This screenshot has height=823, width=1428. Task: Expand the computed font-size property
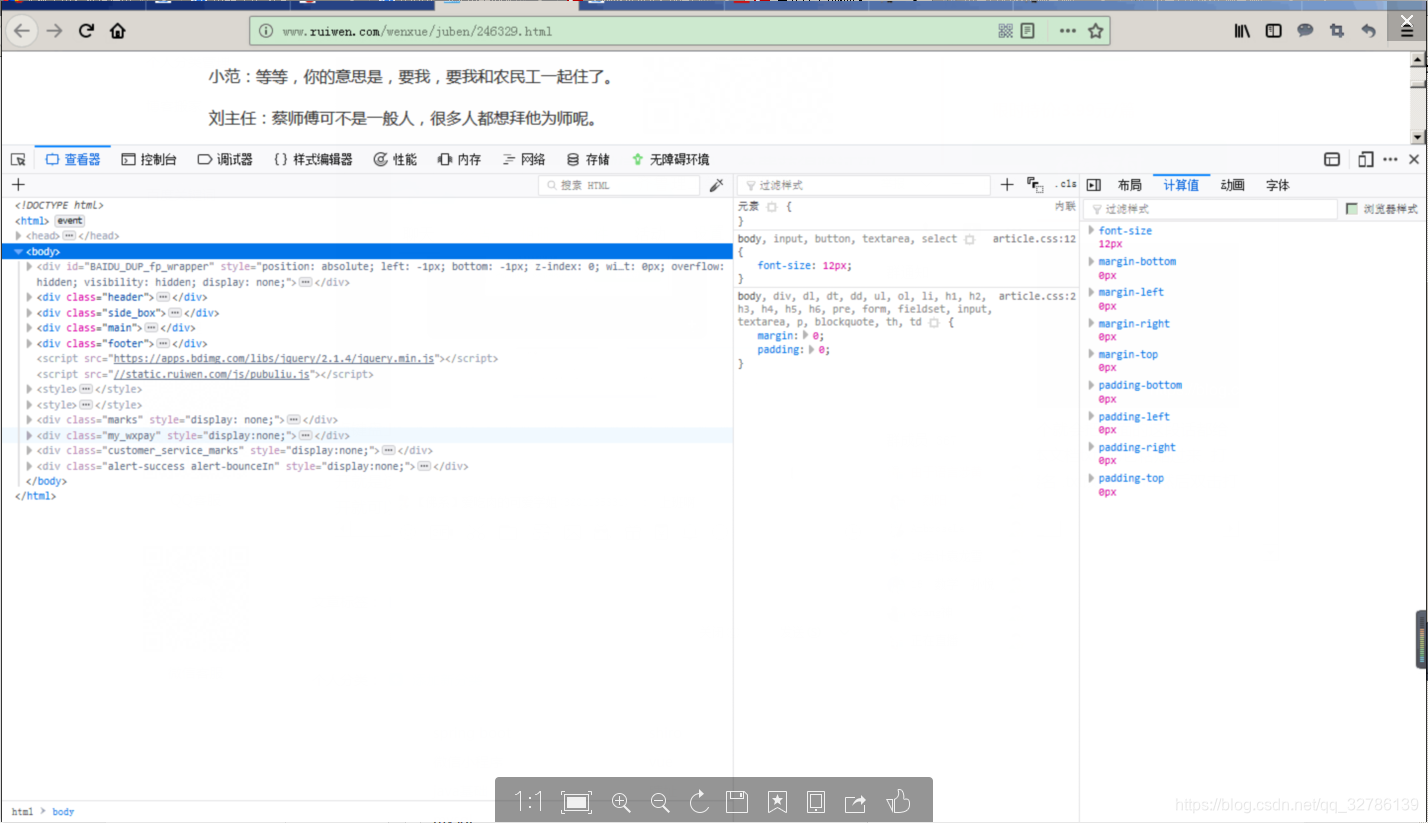pyautogui.click(x=1092, y=231)
